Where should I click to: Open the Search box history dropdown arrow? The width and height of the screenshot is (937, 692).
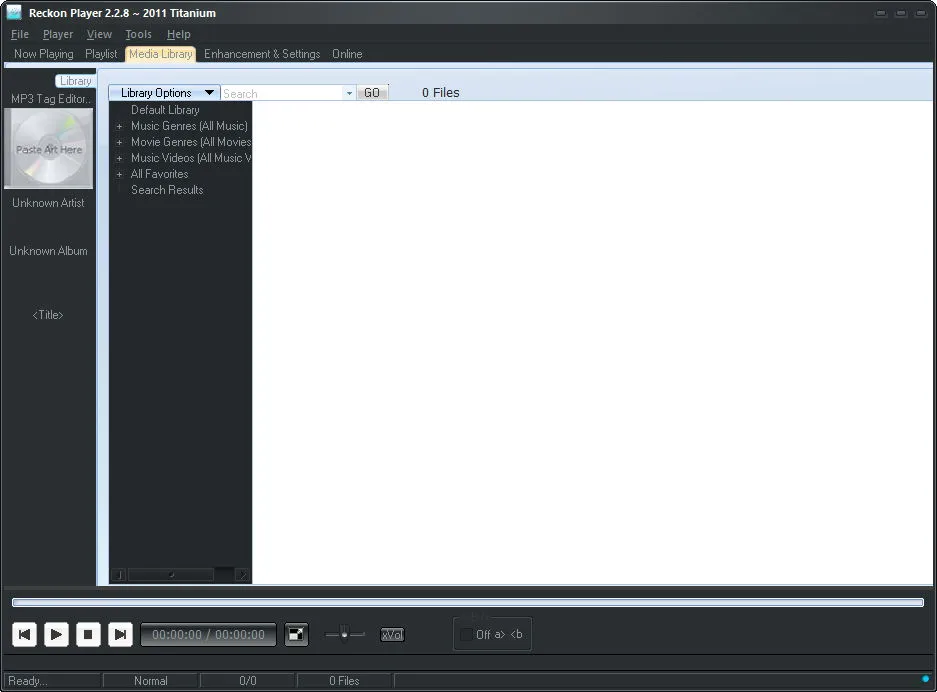pos(349,93)
